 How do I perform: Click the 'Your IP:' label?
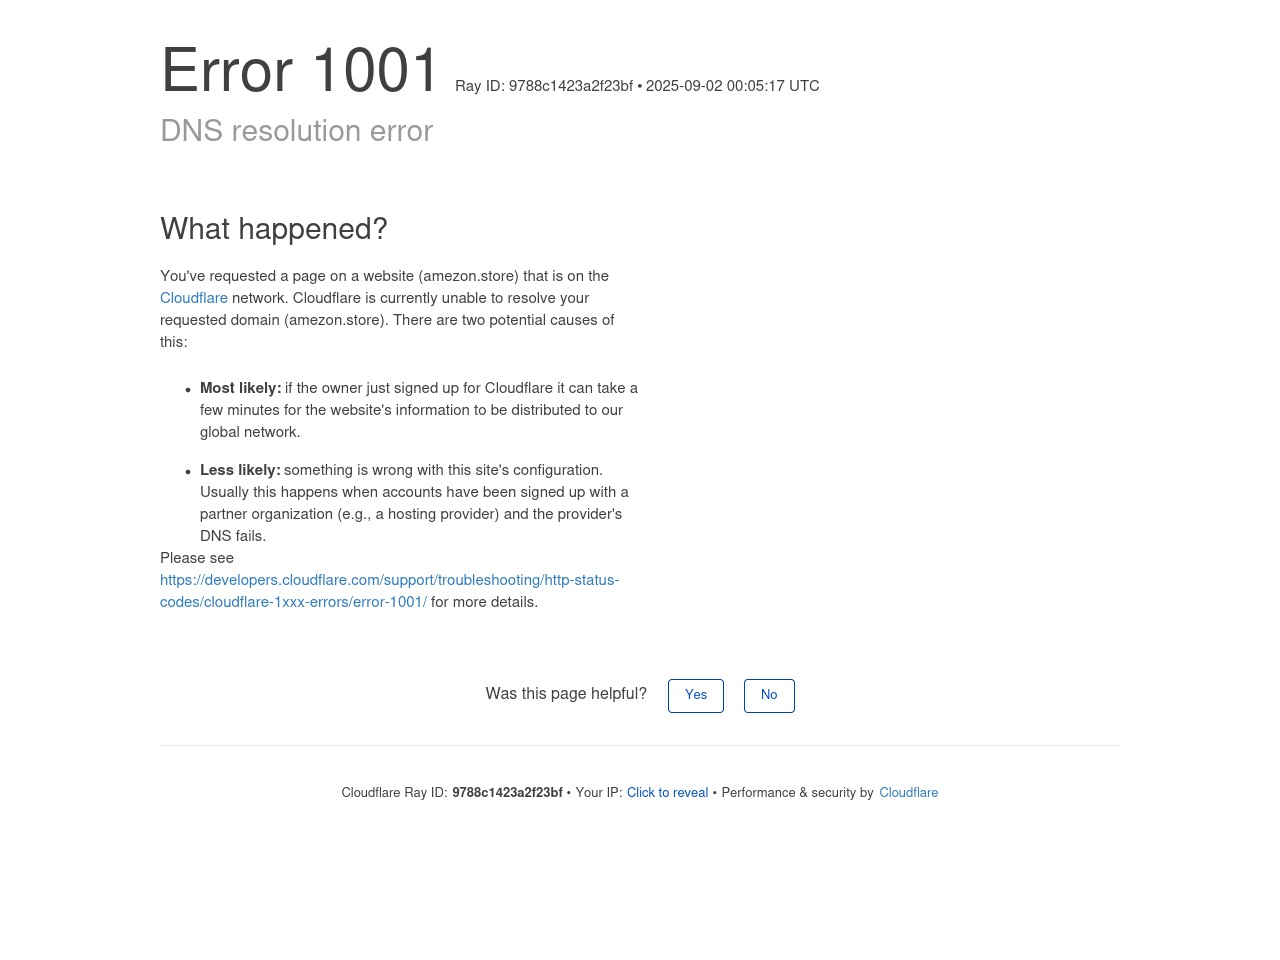[x=599, y=793]
